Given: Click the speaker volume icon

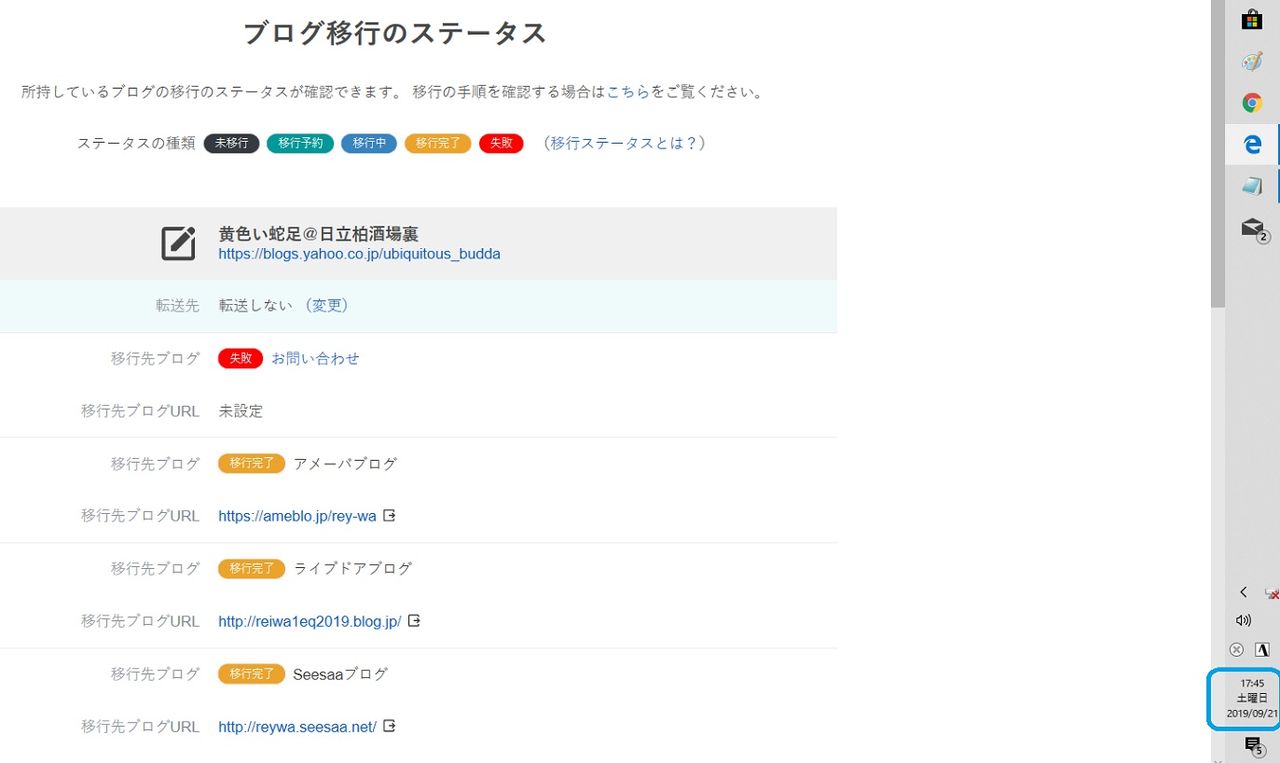Looking at the screenshot, I should tap(1243, 620).
